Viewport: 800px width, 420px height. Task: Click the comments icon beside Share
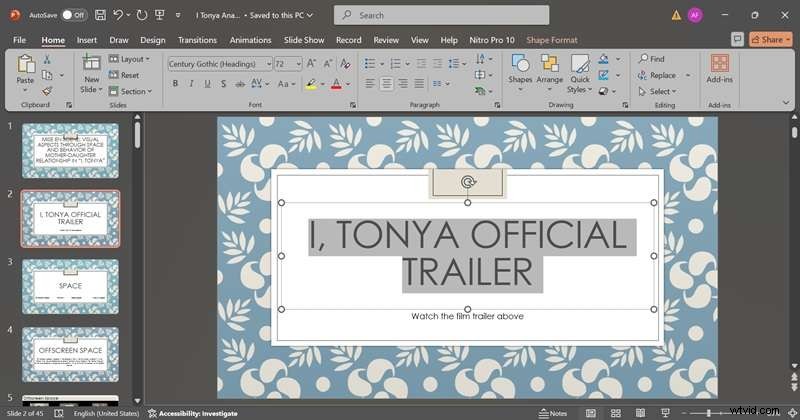(737, 39)
